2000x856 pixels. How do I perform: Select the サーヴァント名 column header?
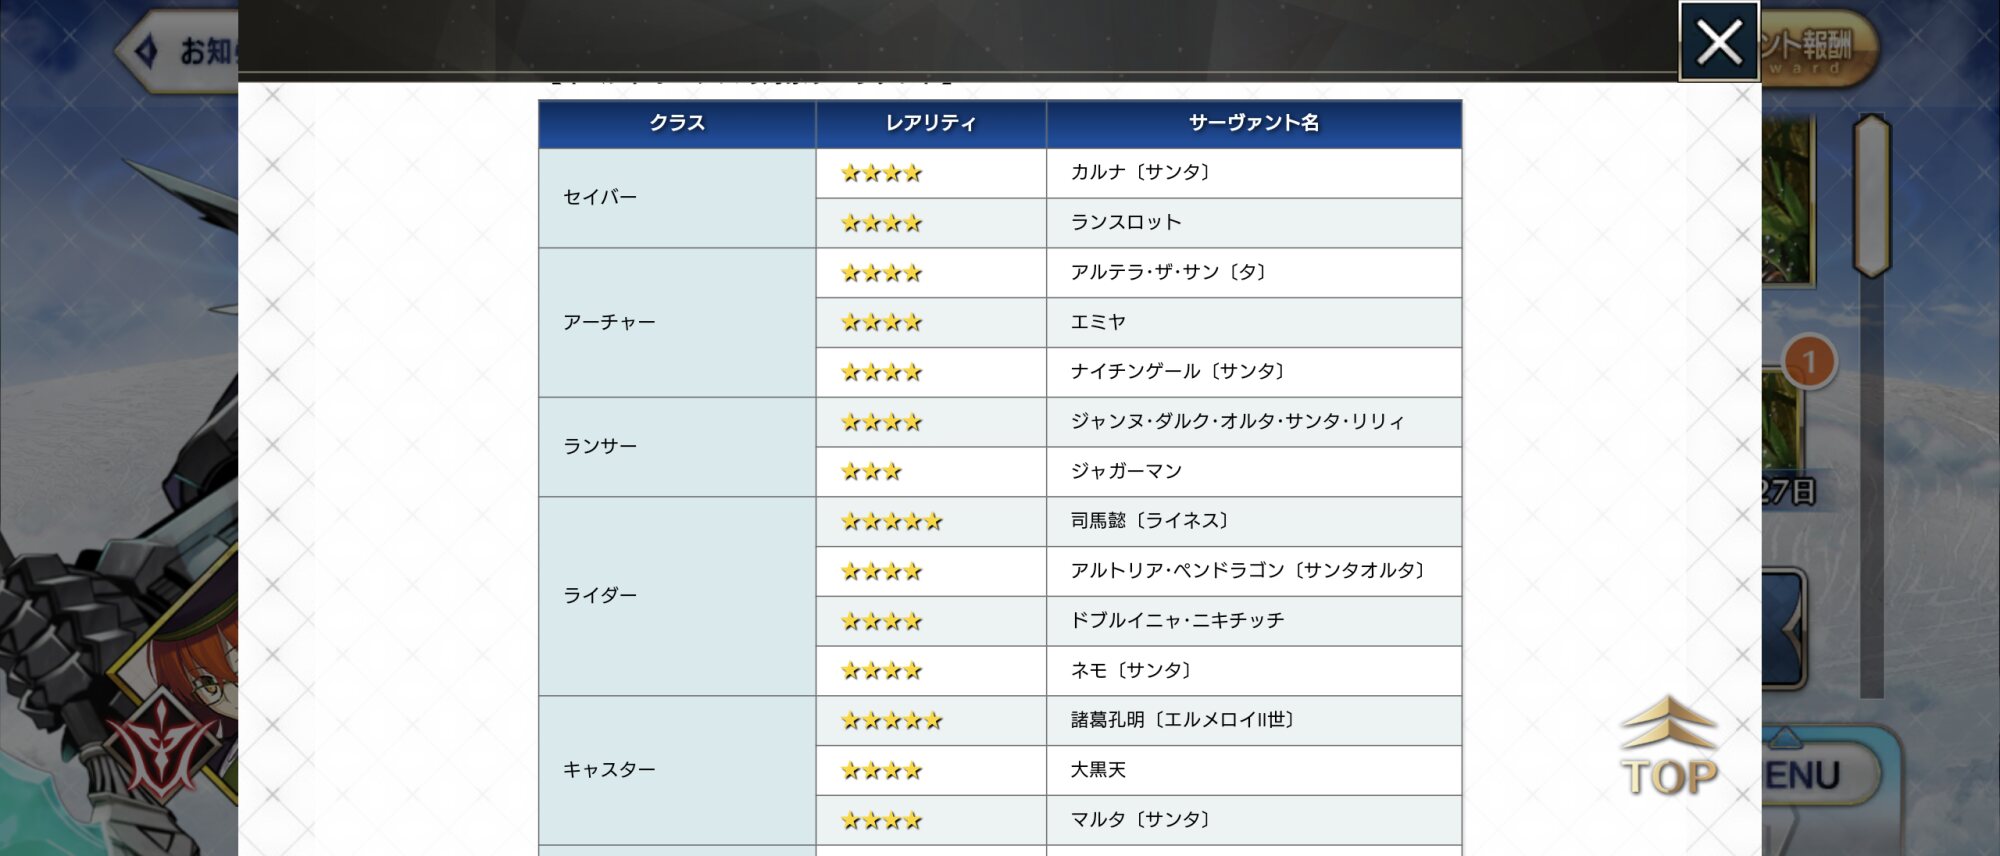click(1253, 123)
